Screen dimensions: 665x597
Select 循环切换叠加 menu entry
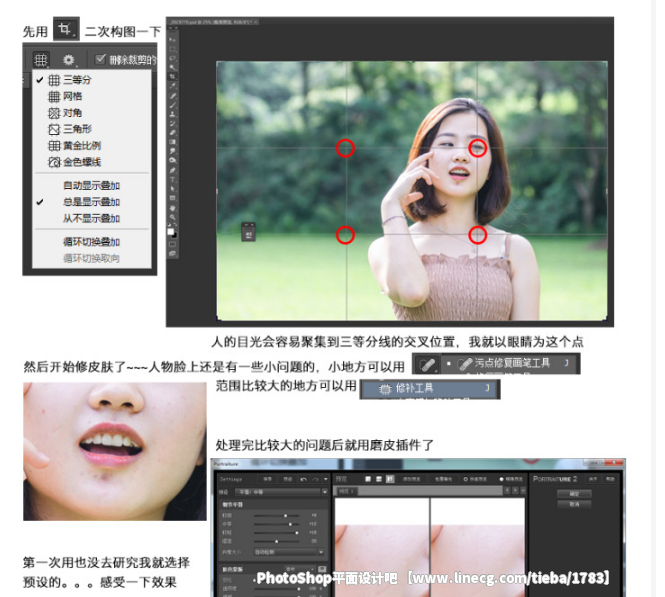coord(92,242)
